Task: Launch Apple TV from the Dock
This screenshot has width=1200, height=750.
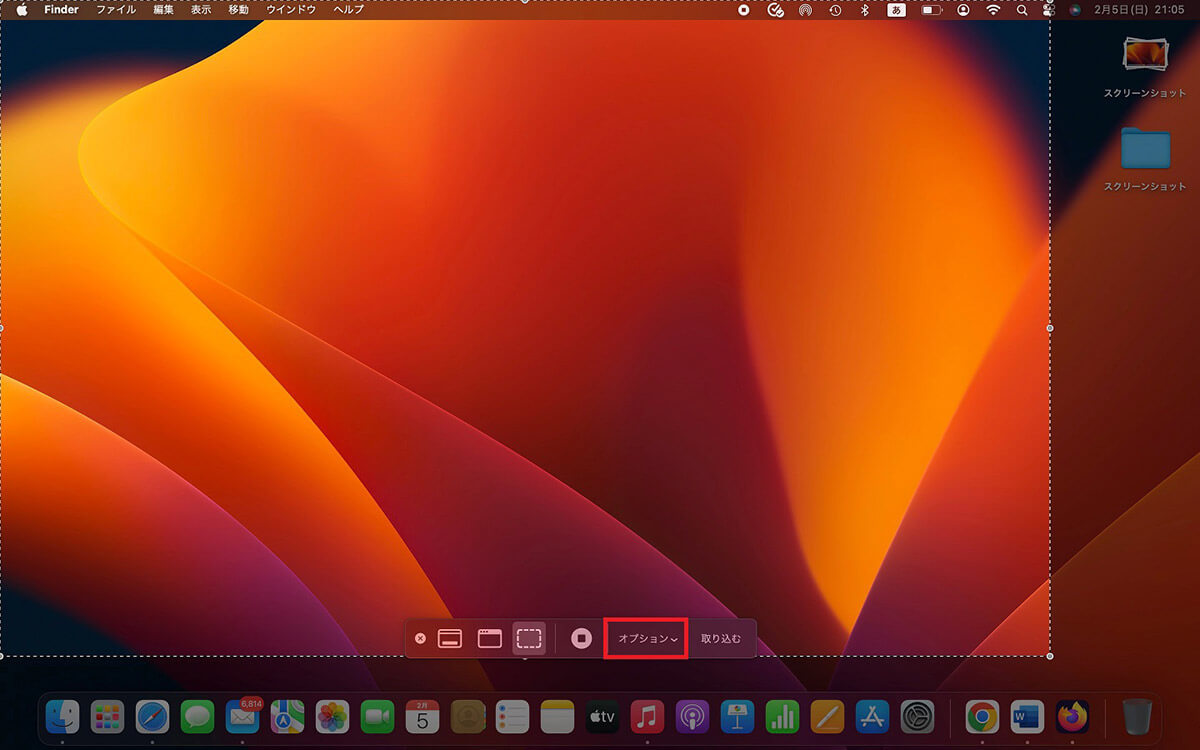Action: (x=602, y=716)
